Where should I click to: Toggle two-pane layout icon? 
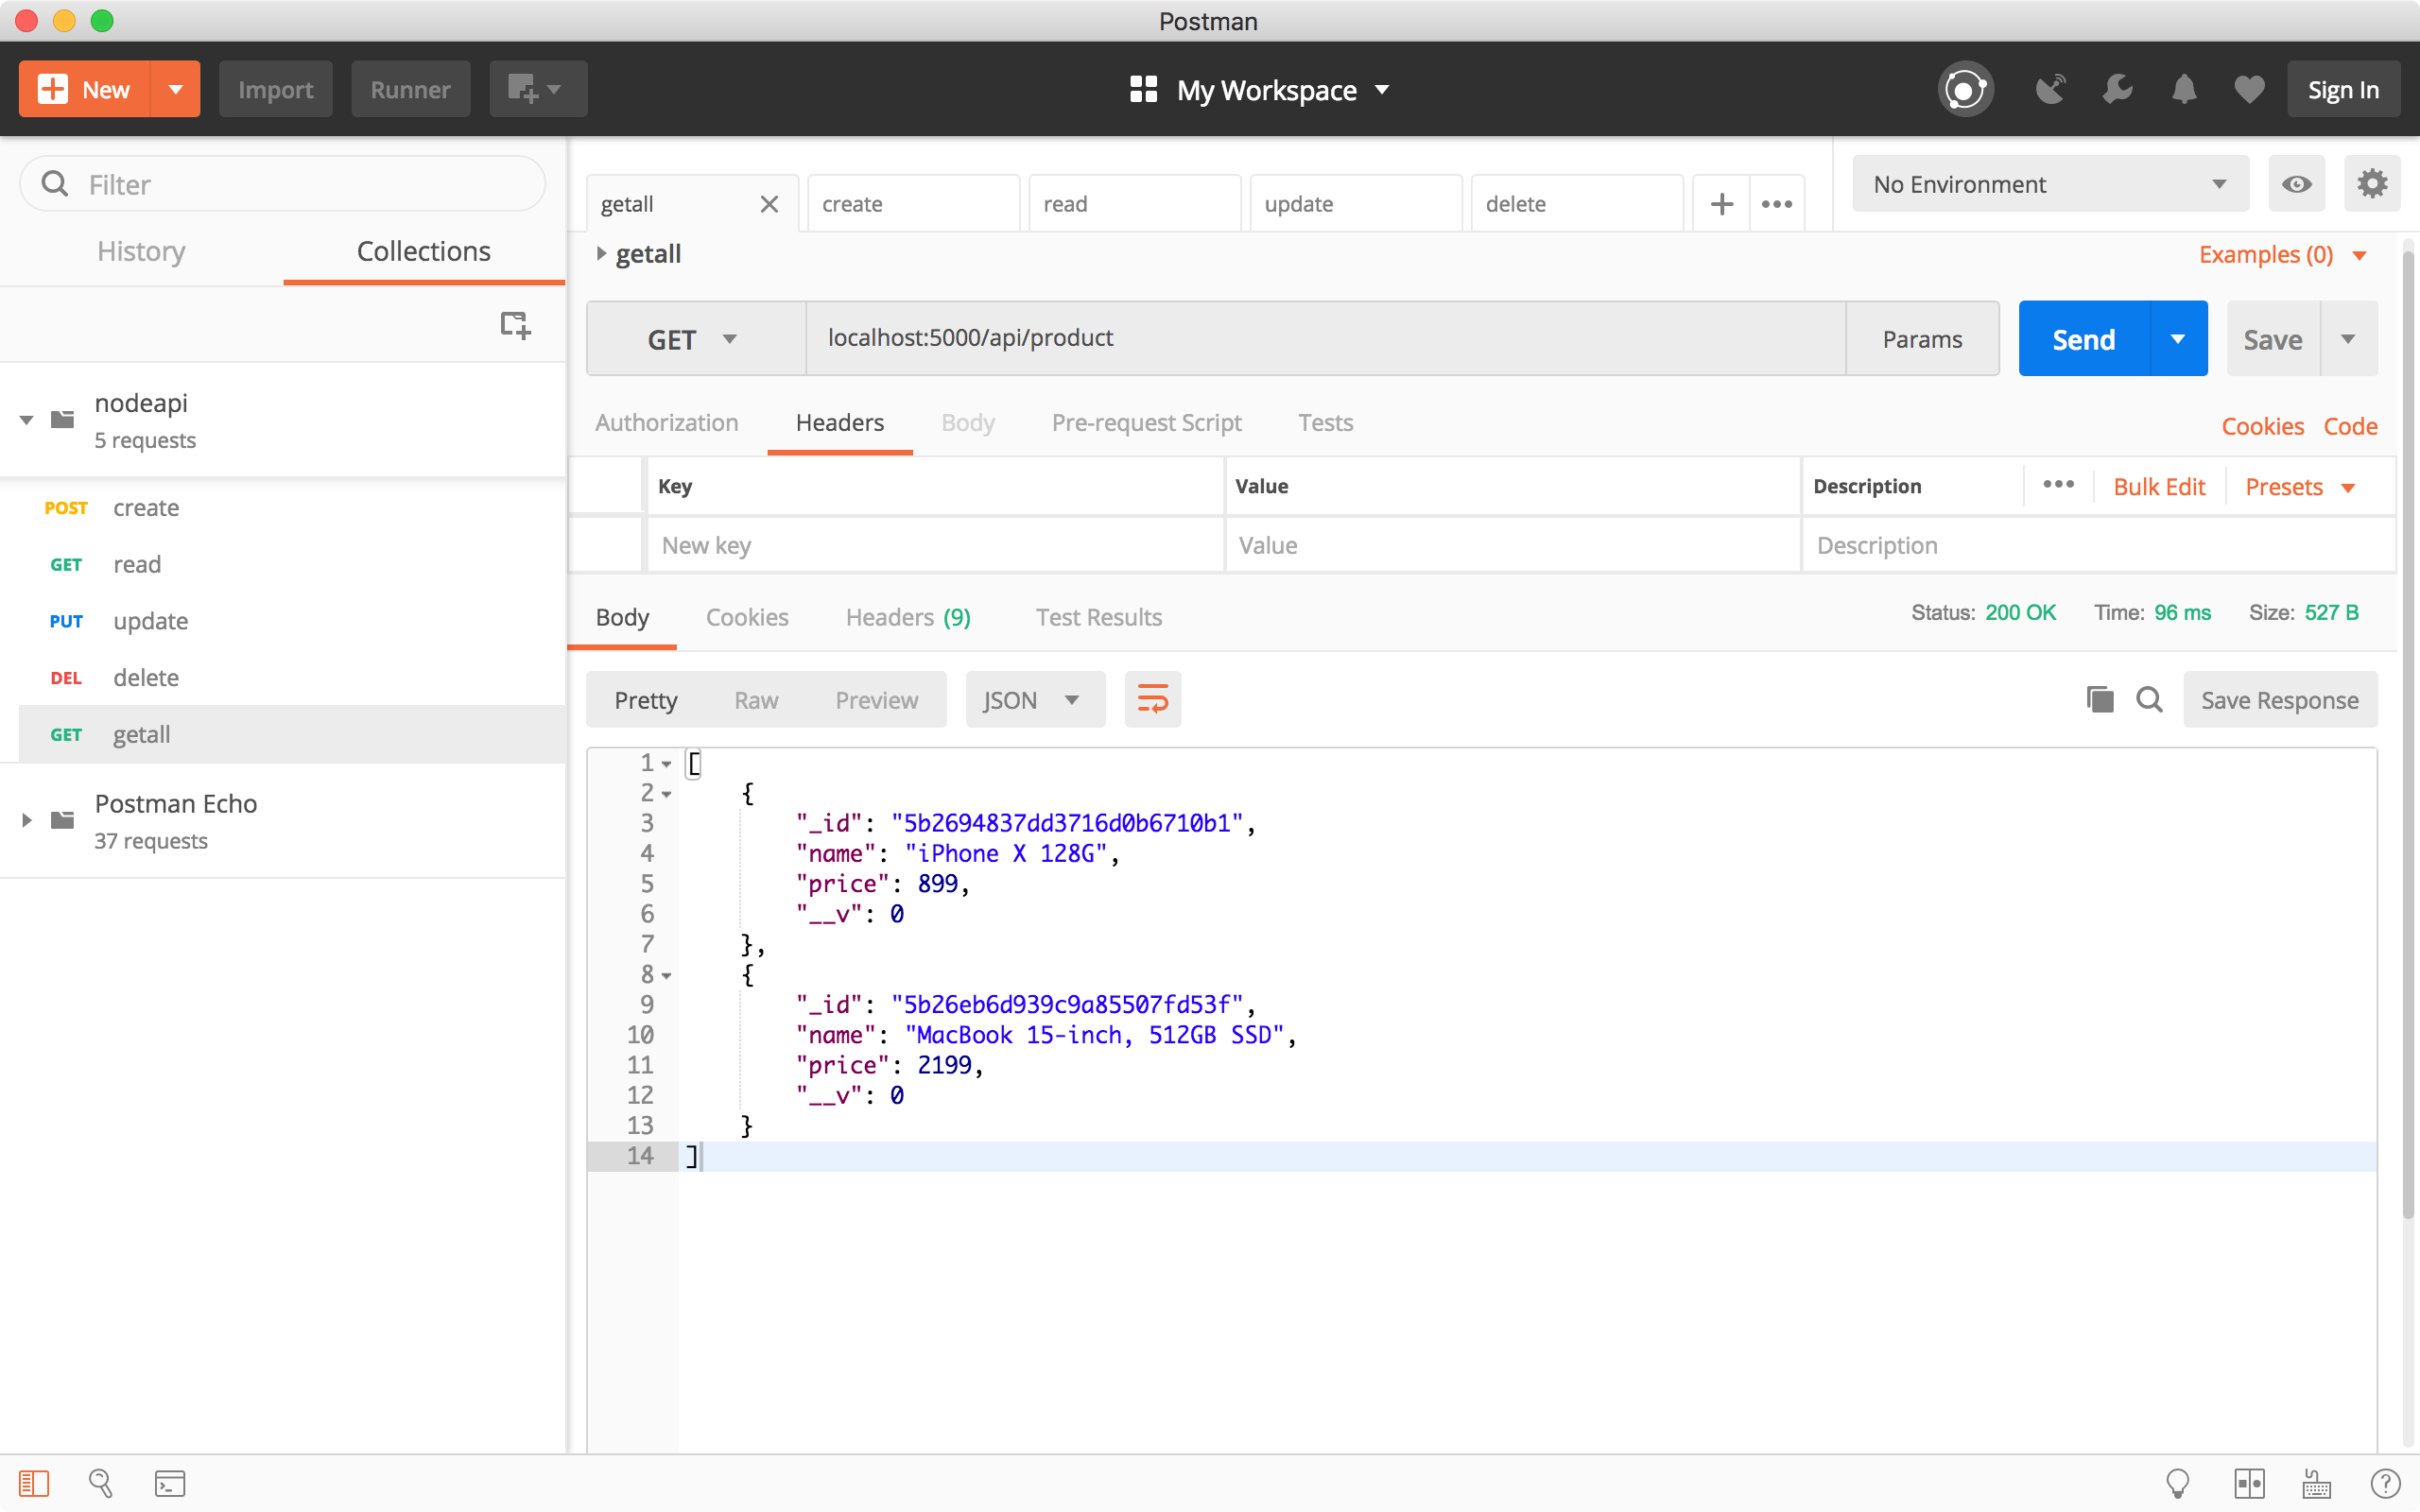[x=2249, y=1483]
